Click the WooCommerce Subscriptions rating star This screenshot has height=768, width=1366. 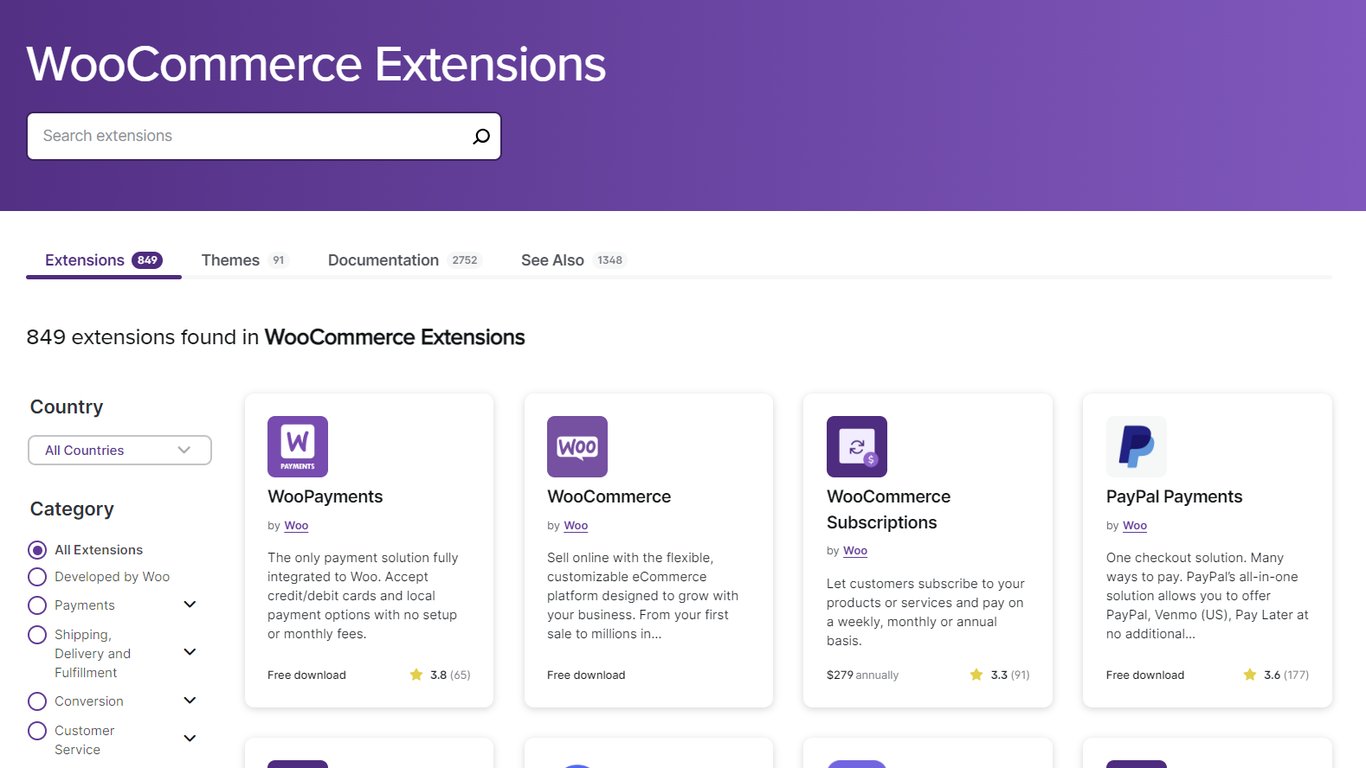[x=975, y=674]
